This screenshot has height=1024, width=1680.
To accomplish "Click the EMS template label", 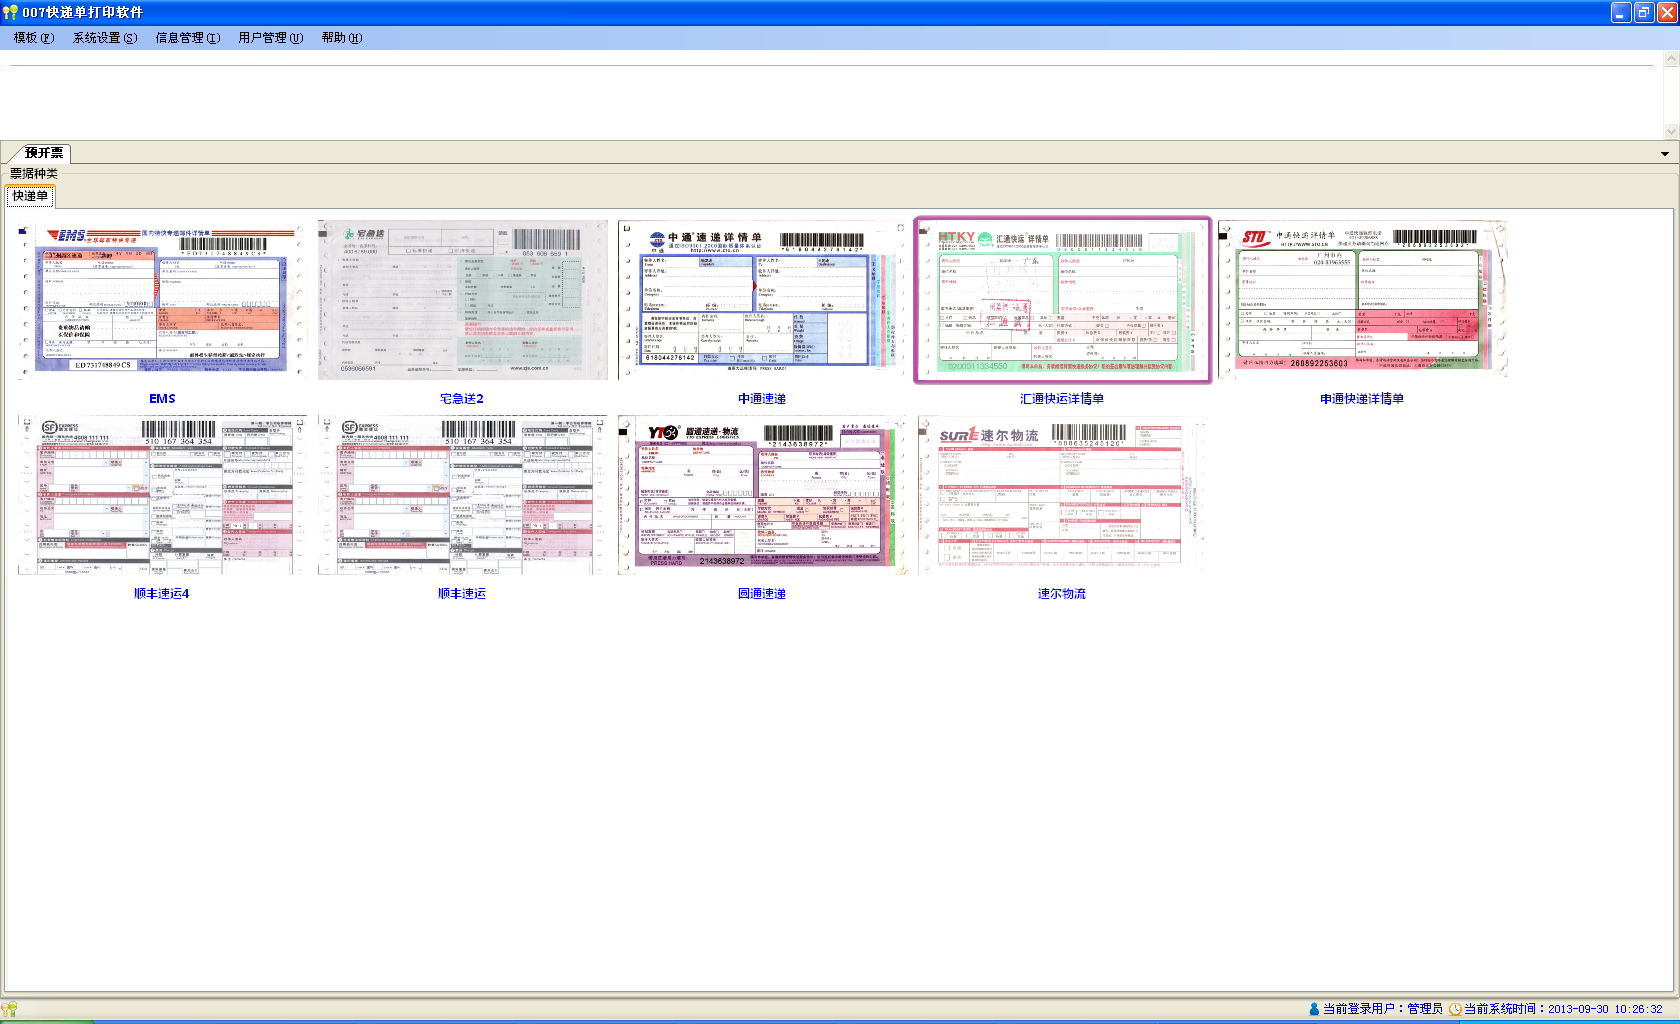I will [x=162, y=399].
